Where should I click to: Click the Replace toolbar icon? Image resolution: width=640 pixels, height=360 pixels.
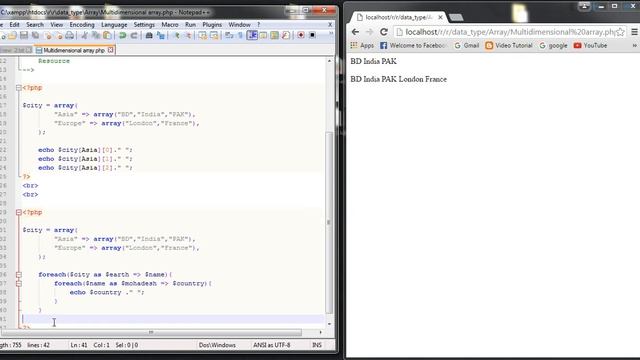point(160,36)
